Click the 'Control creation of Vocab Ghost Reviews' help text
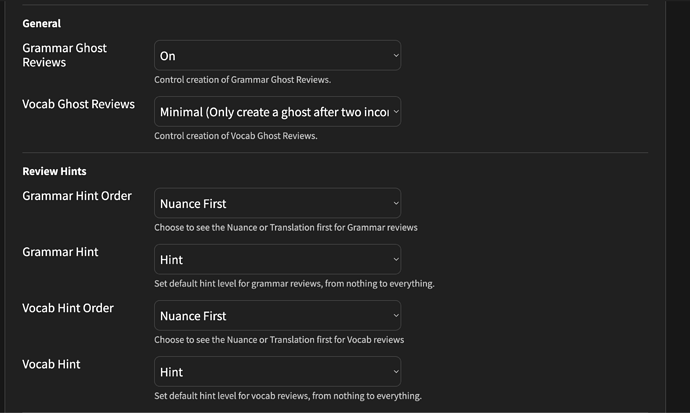 (235, 136)
